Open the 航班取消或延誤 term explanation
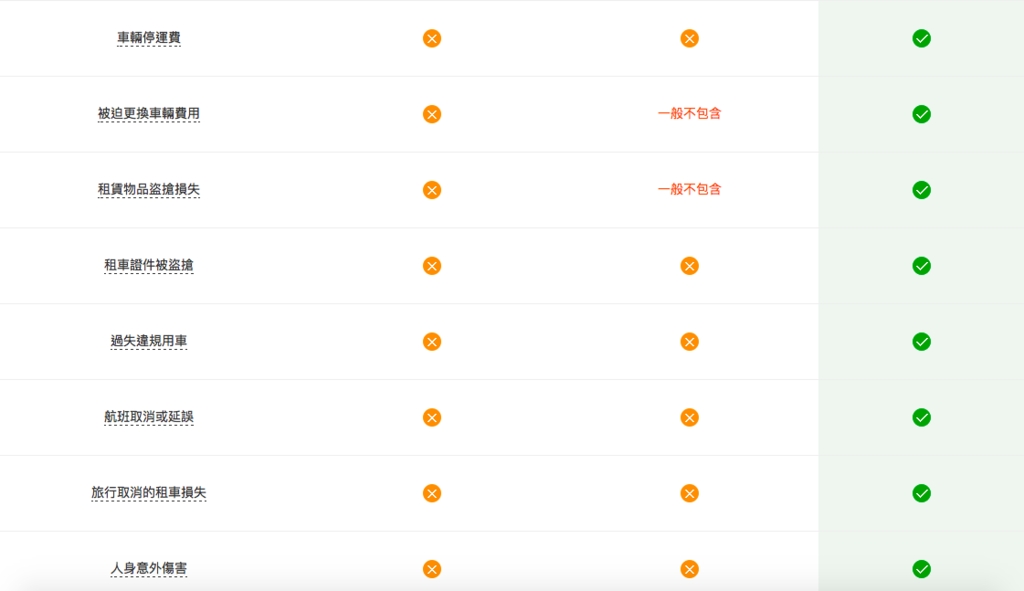Image resolution: width=1024 pixels, height=591 pixels. tap(149, 417)
